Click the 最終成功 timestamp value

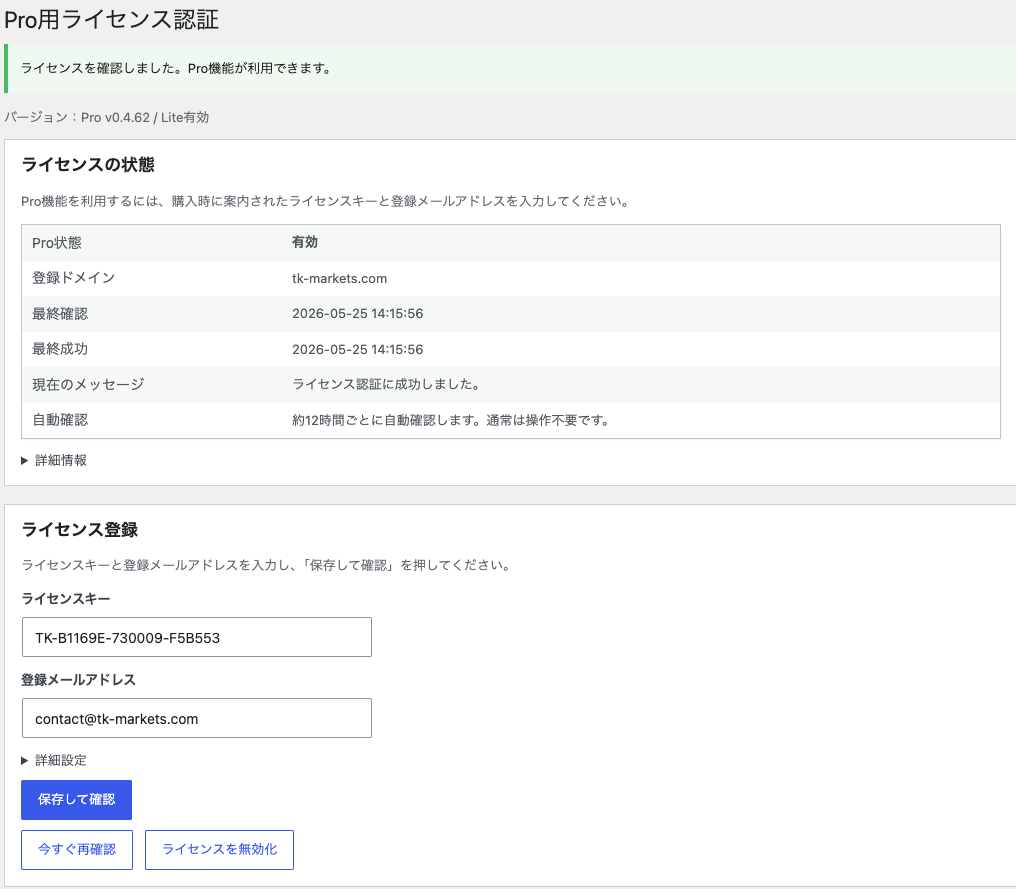[x=358, y=349]
